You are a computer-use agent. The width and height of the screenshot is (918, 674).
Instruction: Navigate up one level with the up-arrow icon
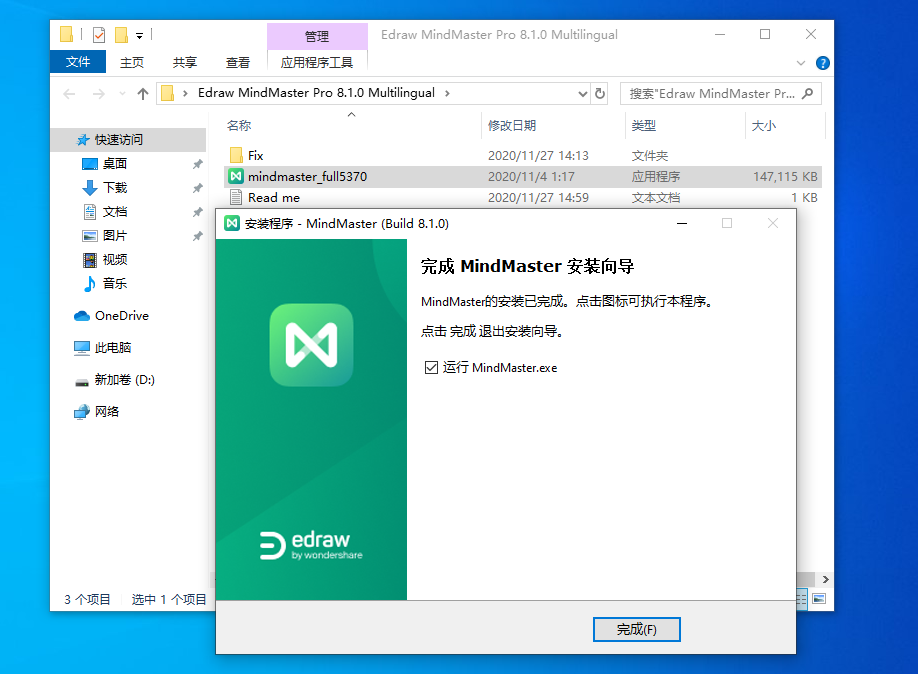pos(142,93)
